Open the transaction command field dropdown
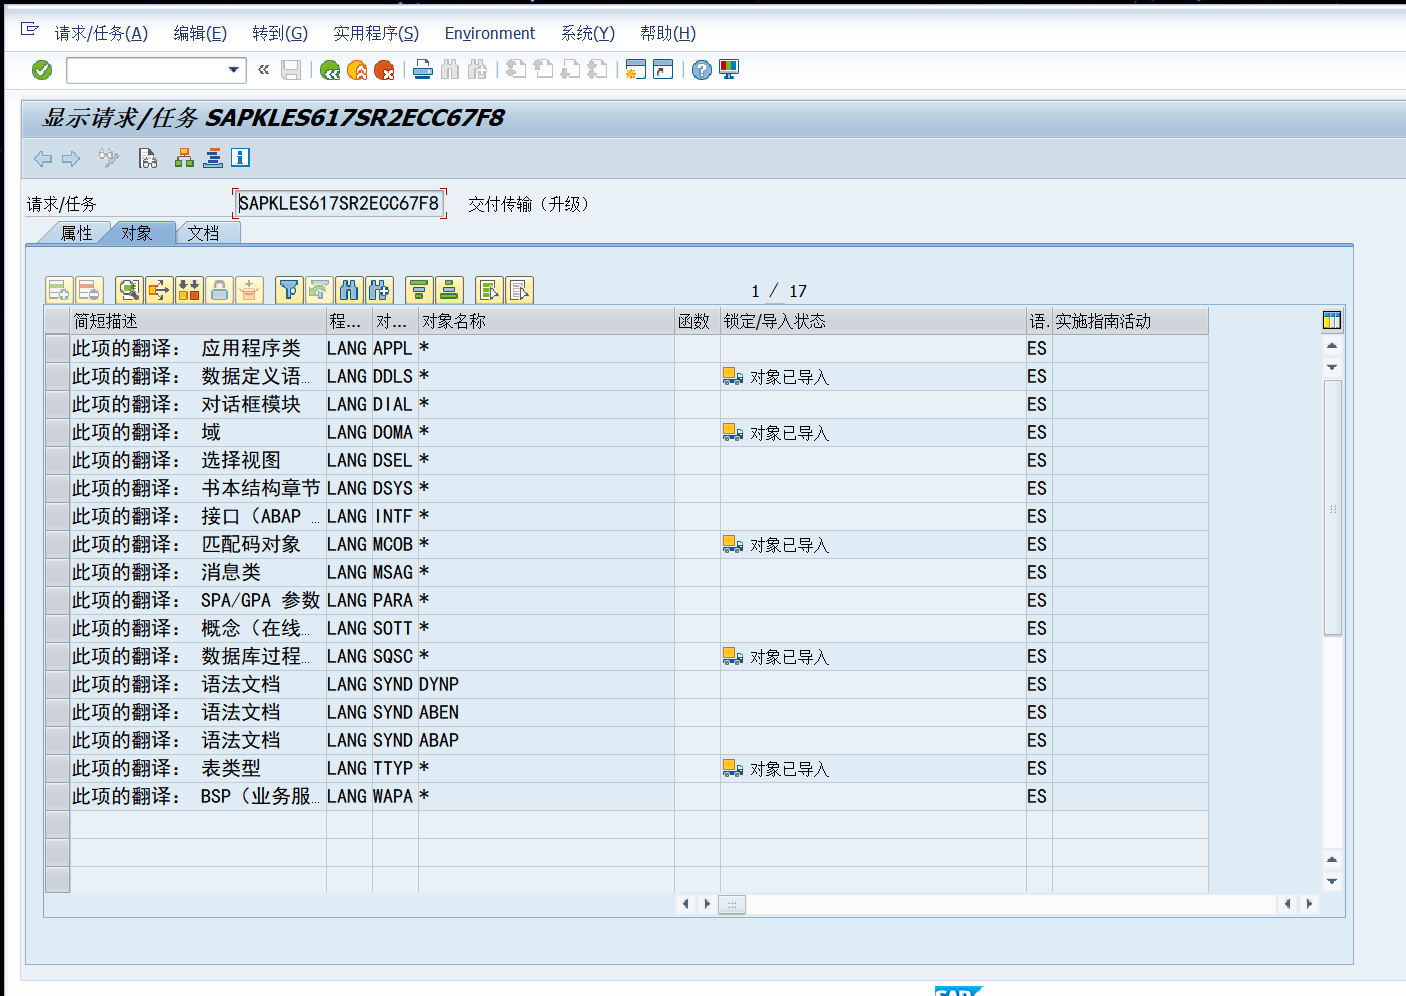The width and height of the screenshot is (1406, 996). 234,70
